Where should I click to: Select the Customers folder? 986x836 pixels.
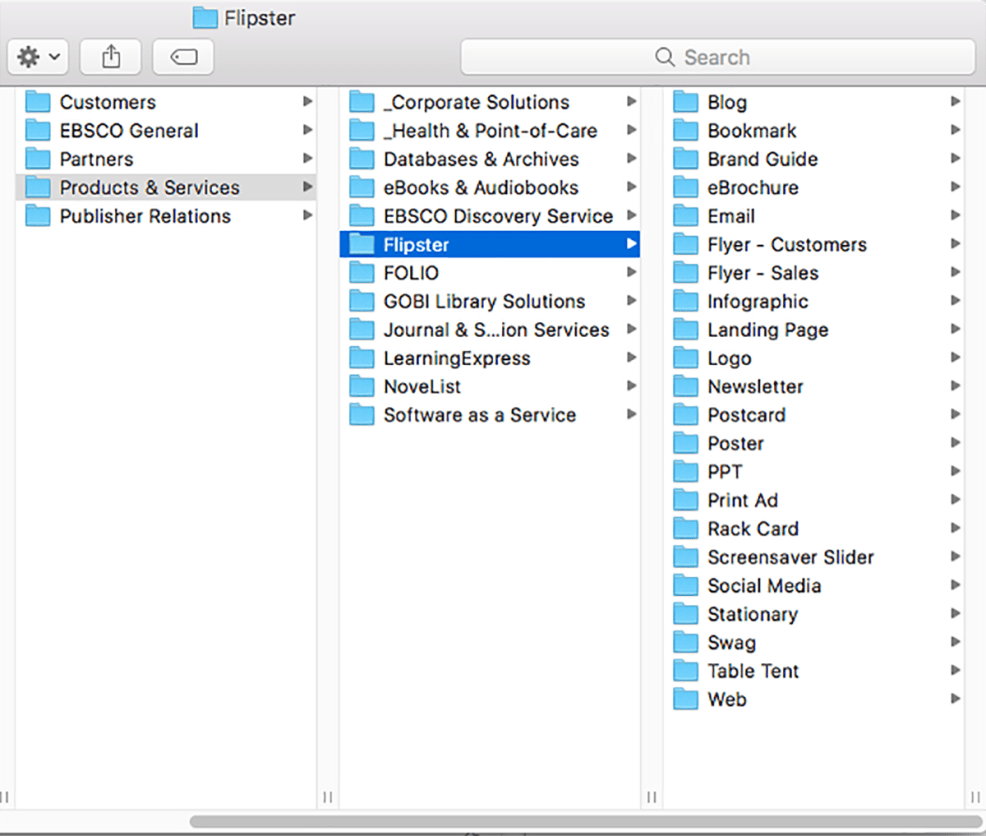click(x=107, y=102)
